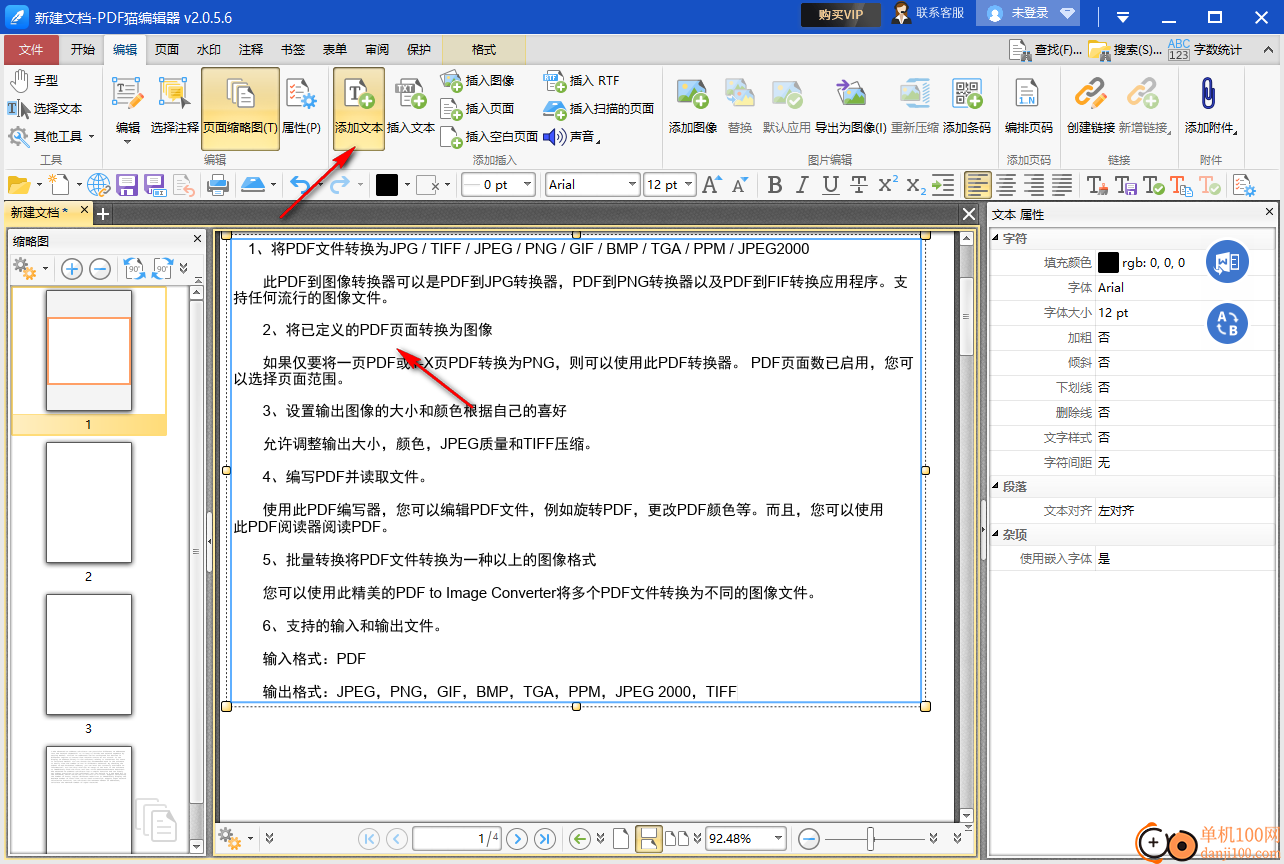Click the blue translate A/B floating icon
This screenshot has height=864, width=1284.
(x=1226, y=323)
